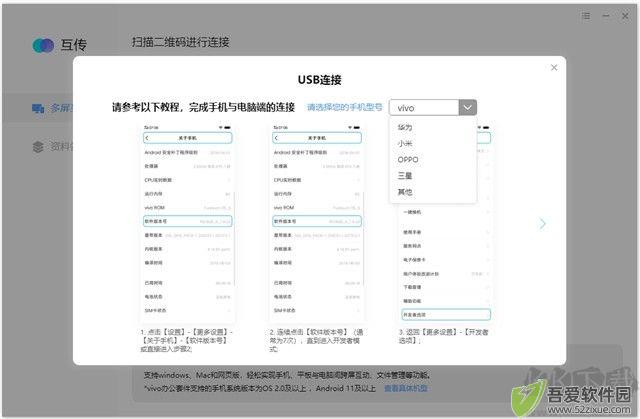Click the step 2 instruction text

[316, 340]
